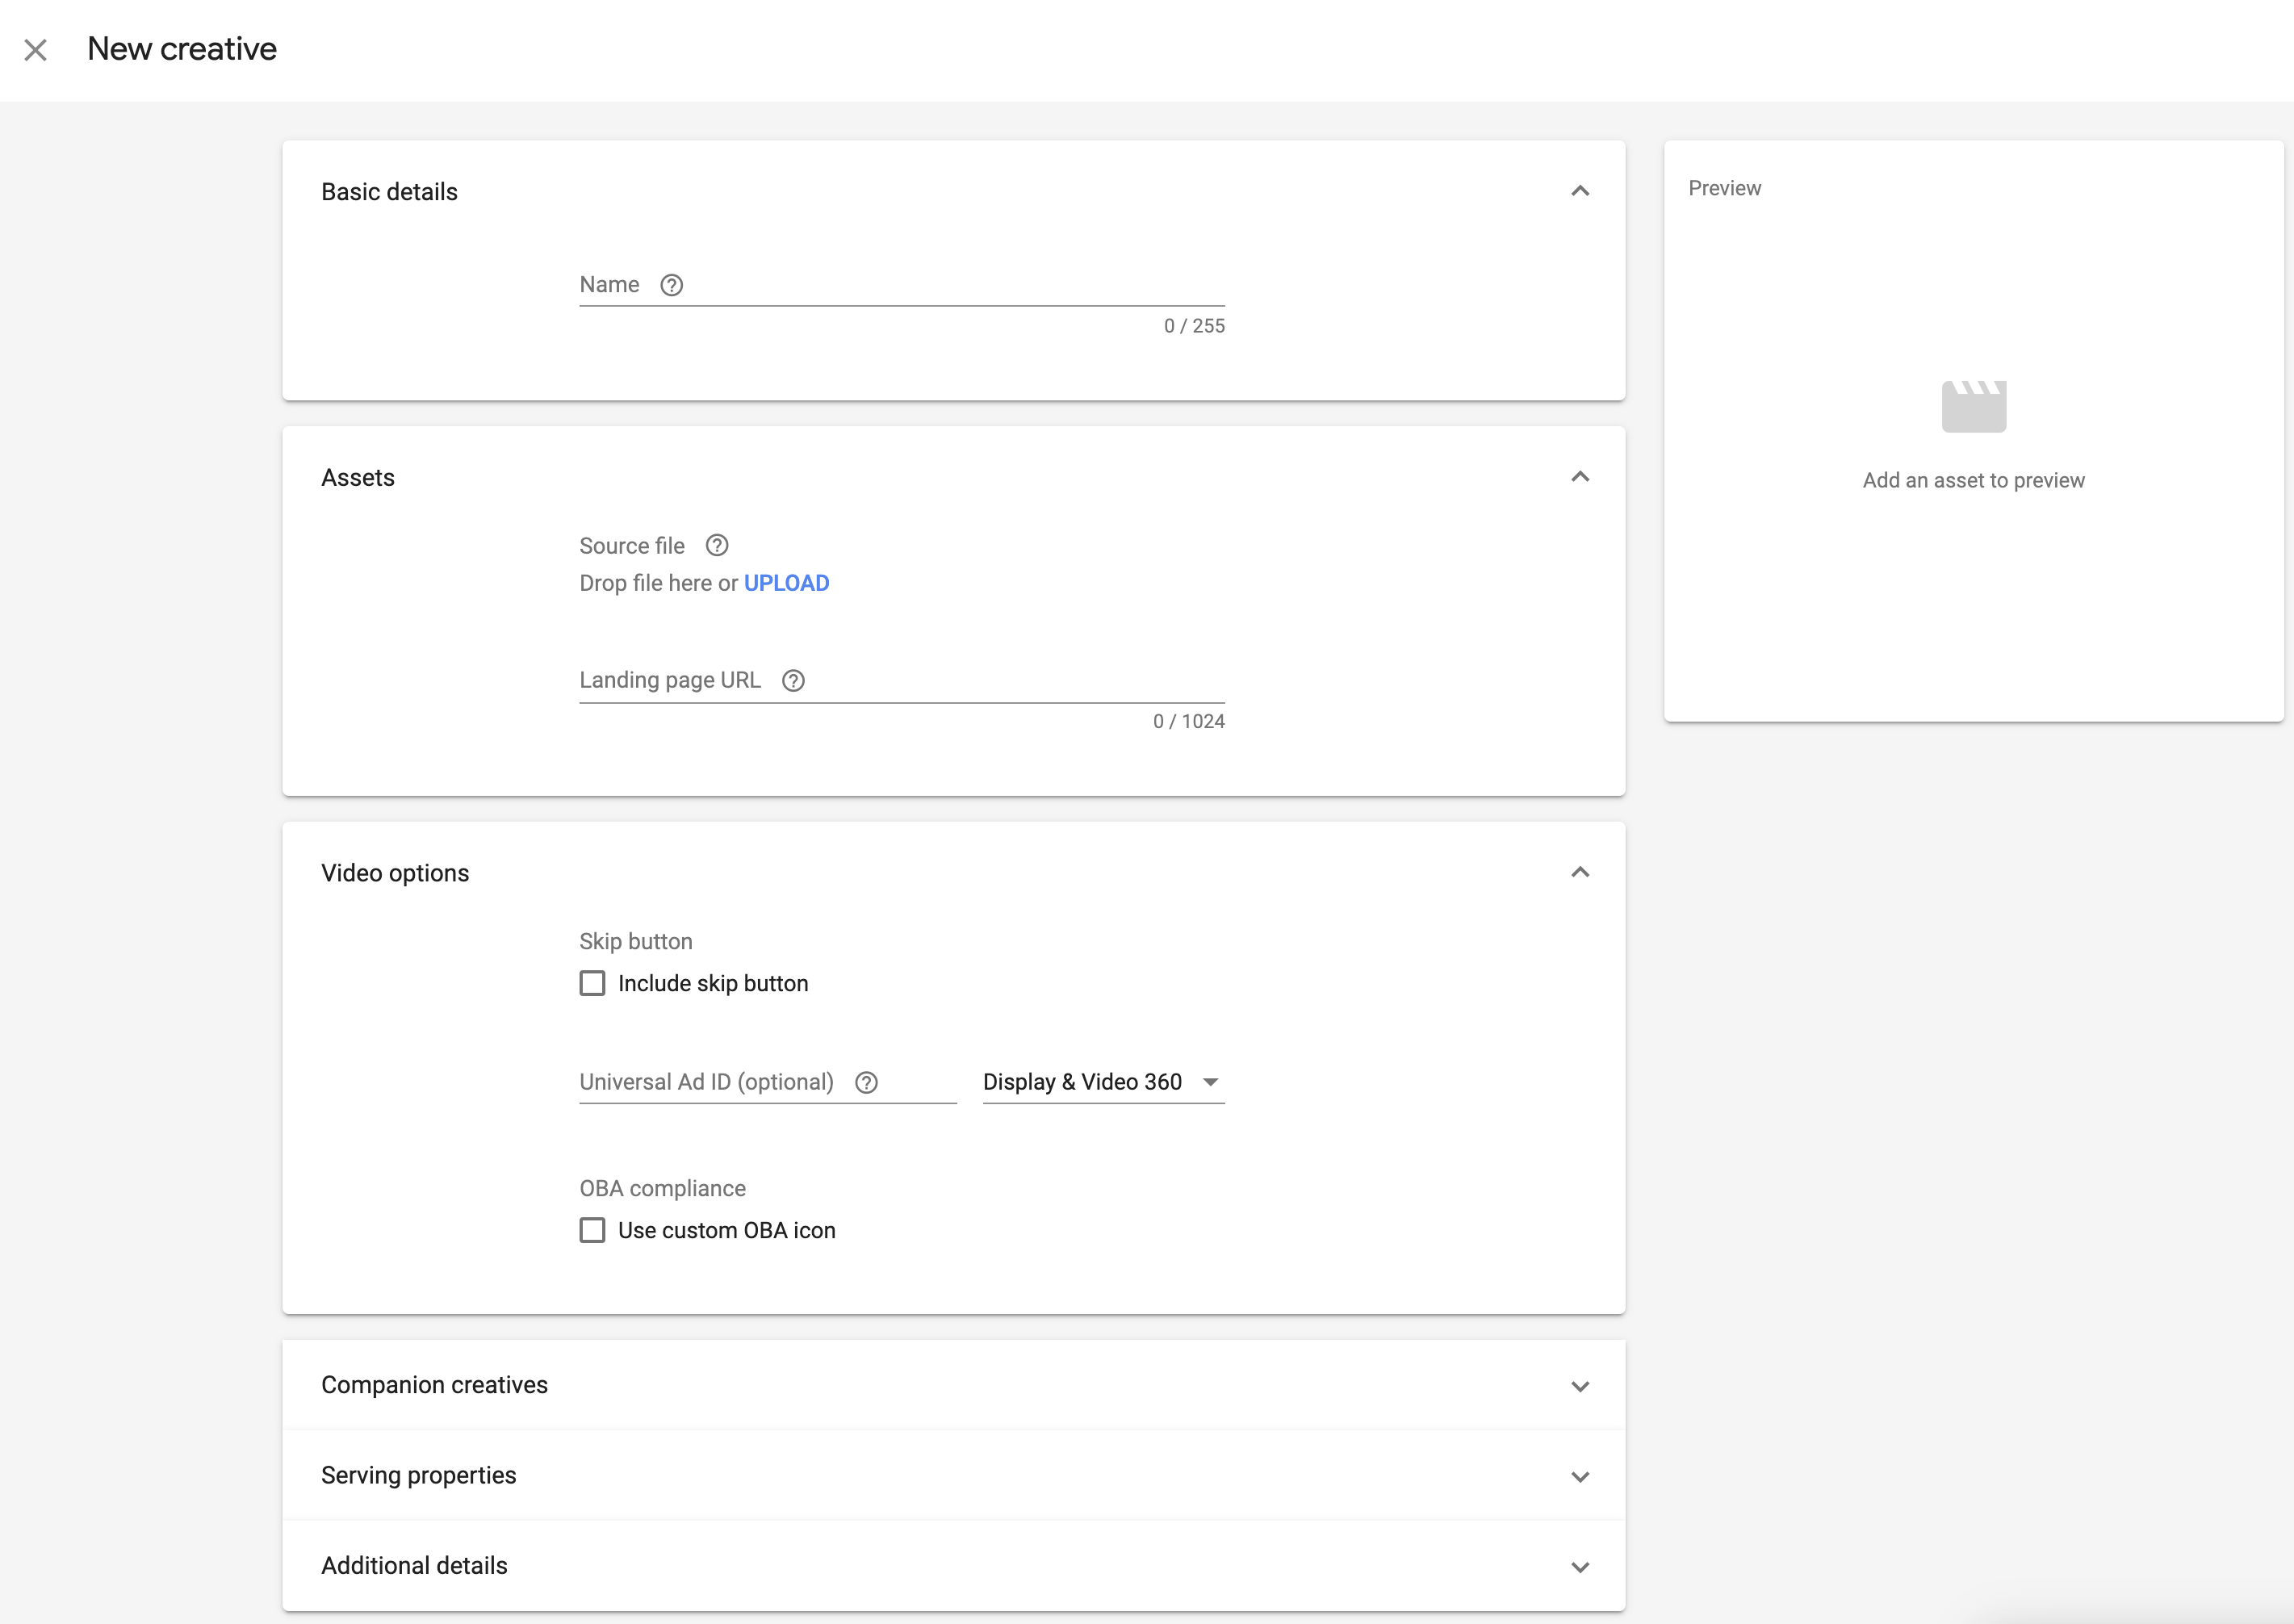Enable Include skip button checkbox
This screenshot has width=2294, height=1624.
click(x=592, y=984)
